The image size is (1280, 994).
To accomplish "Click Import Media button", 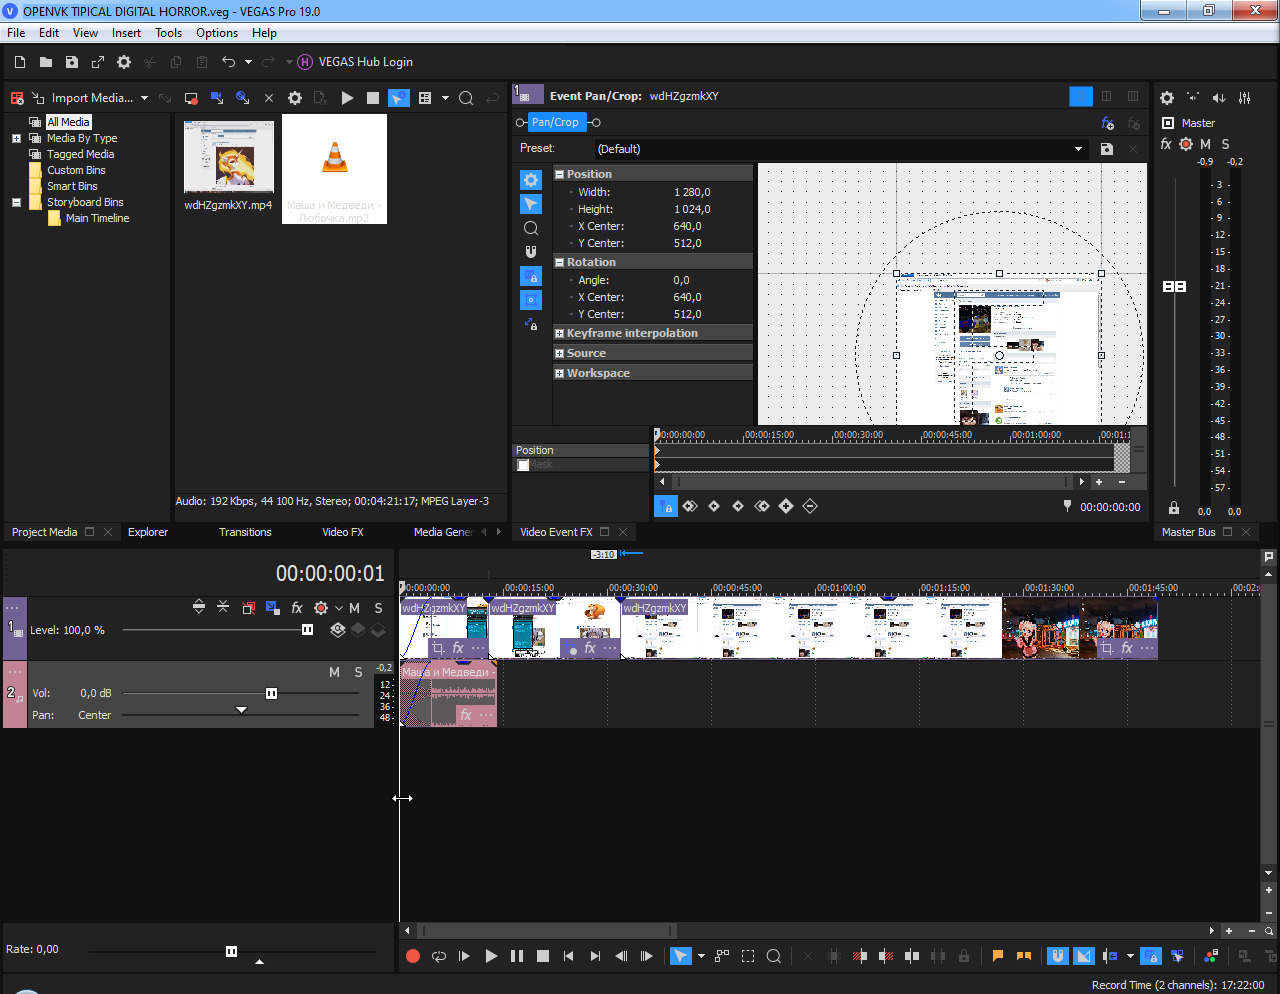I will [90, 98].
